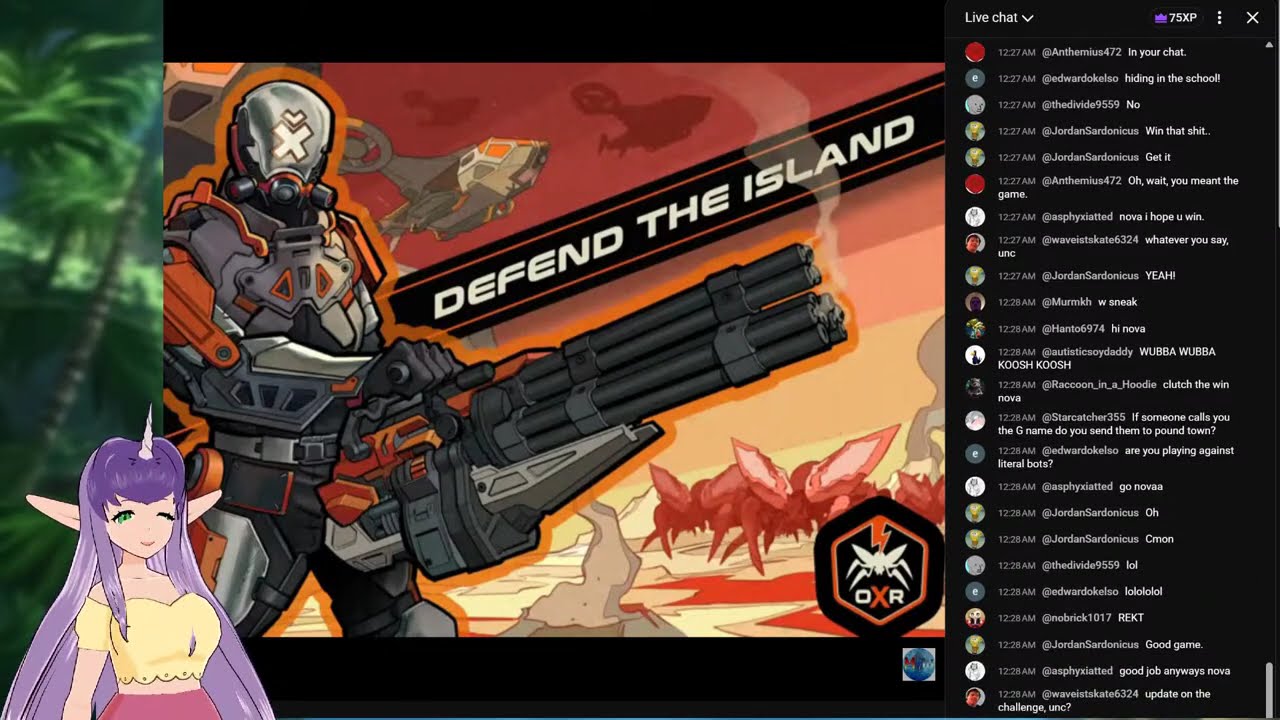
Task: Open avatar beside 'update on the challenge' message
Action: coord(975,696)
